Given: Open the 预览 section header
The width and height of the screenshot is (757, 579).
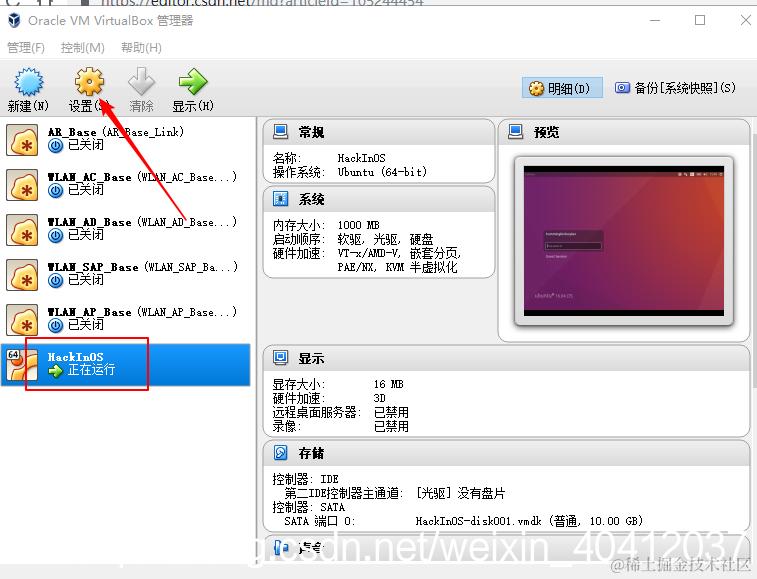Looking at the screenshot, I should pyautogui.click(x=624, y=132).
